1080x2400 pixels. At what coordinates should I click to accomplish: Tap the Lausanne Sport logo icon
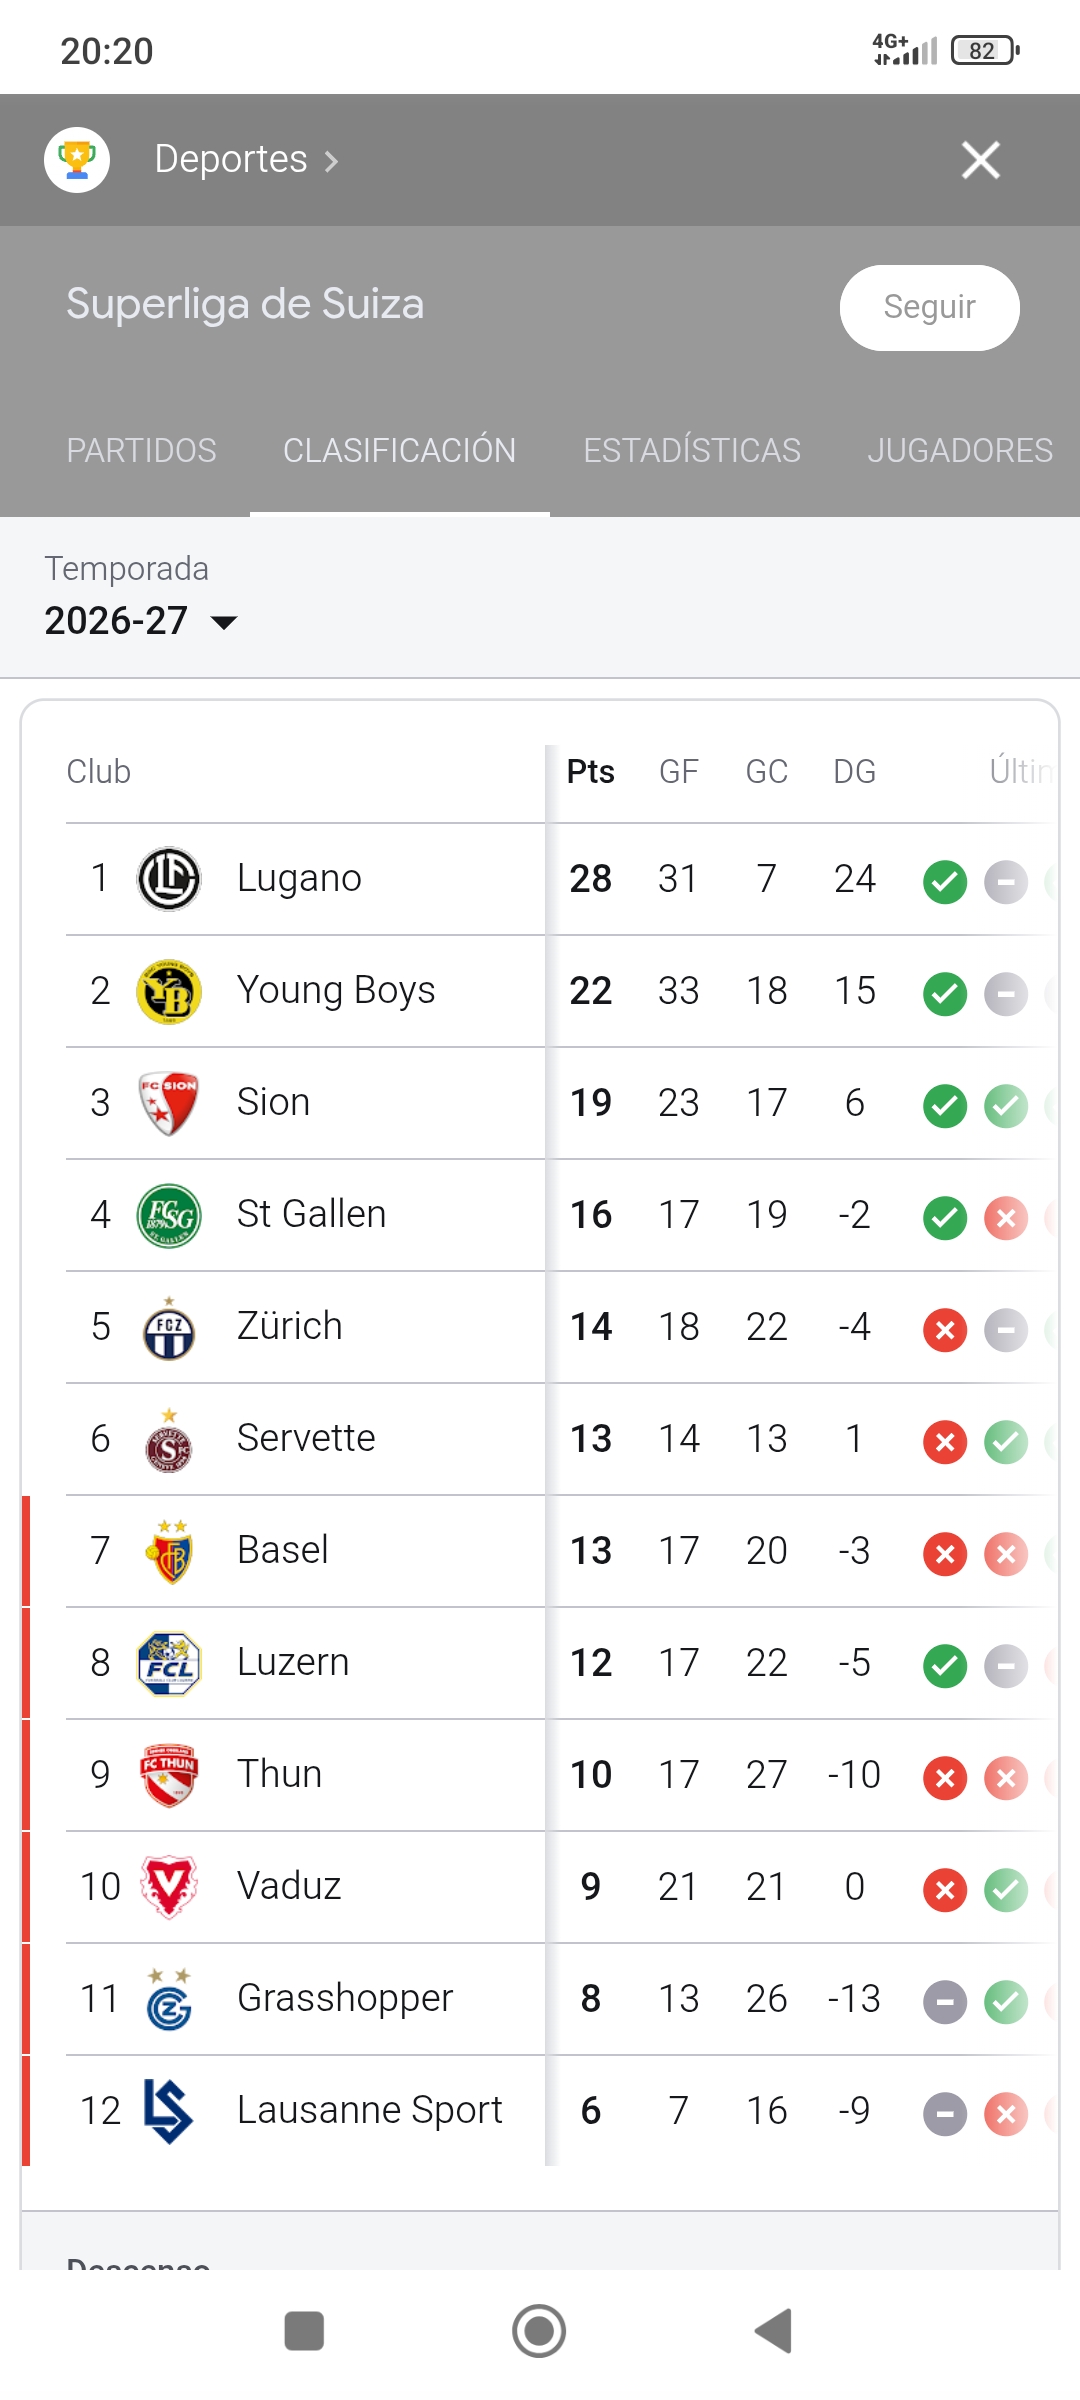[167, 2111]
